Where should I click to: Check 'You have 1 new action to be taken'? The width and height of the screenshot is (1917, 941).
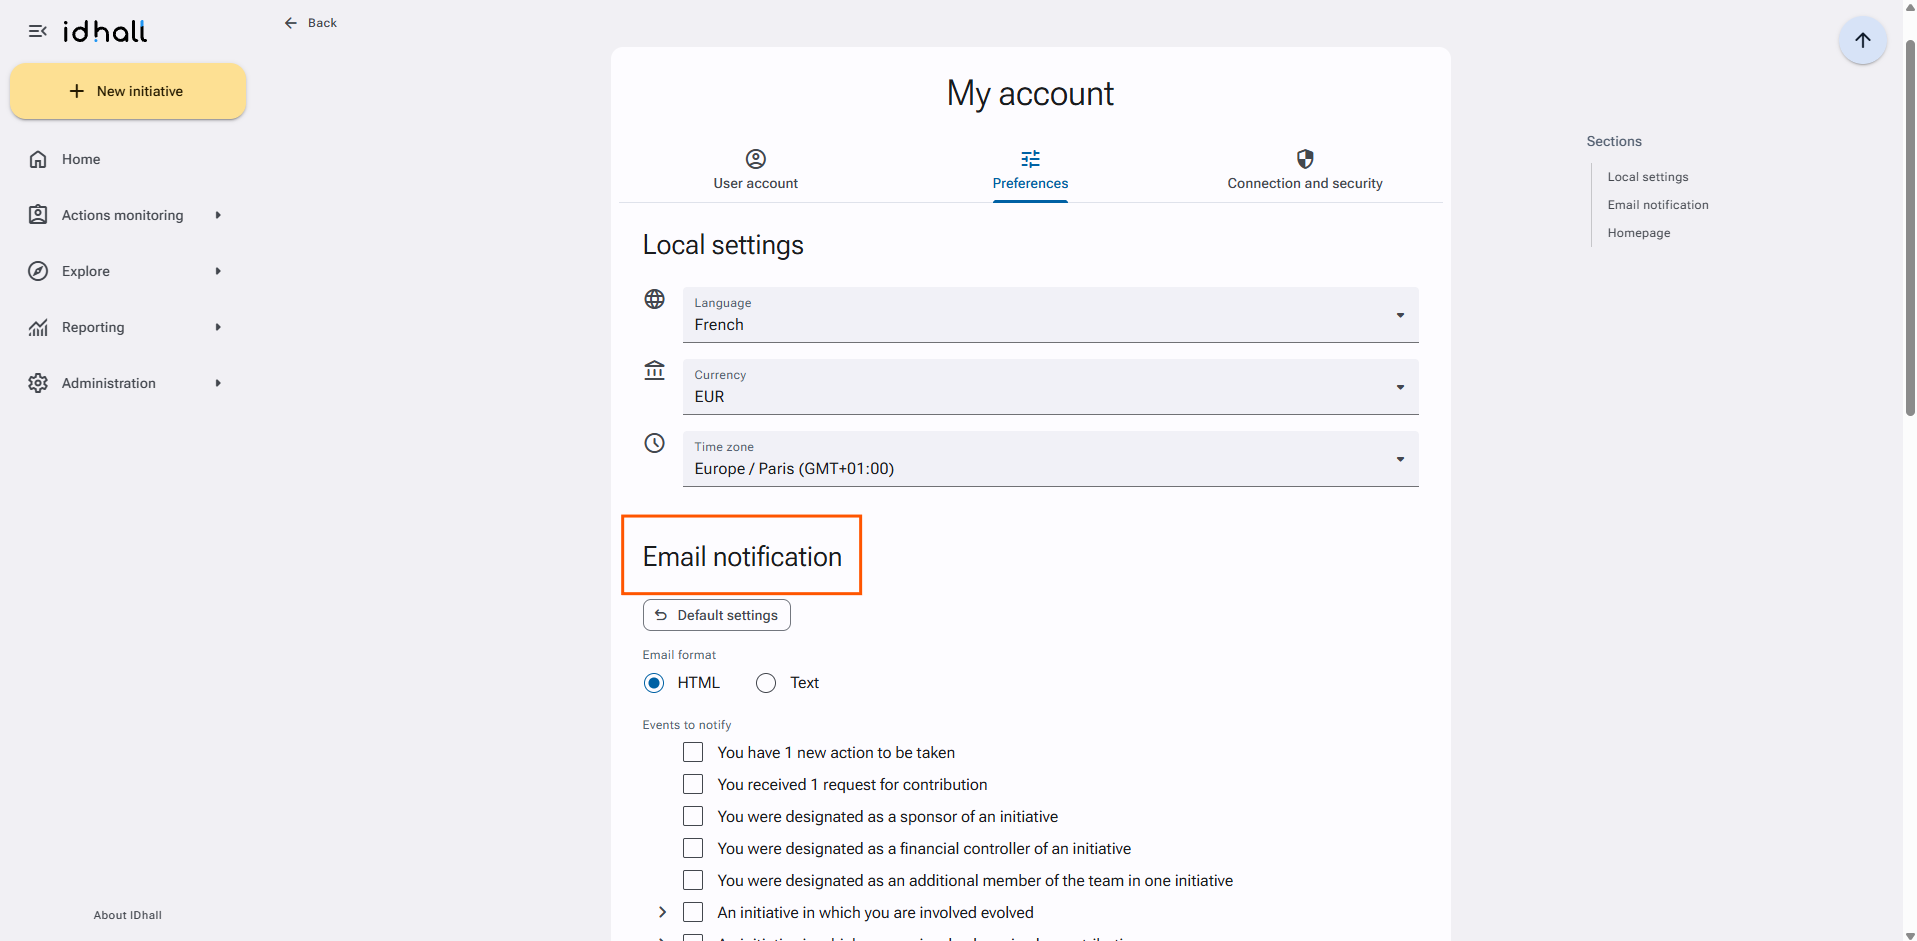(x=693, y=752)
